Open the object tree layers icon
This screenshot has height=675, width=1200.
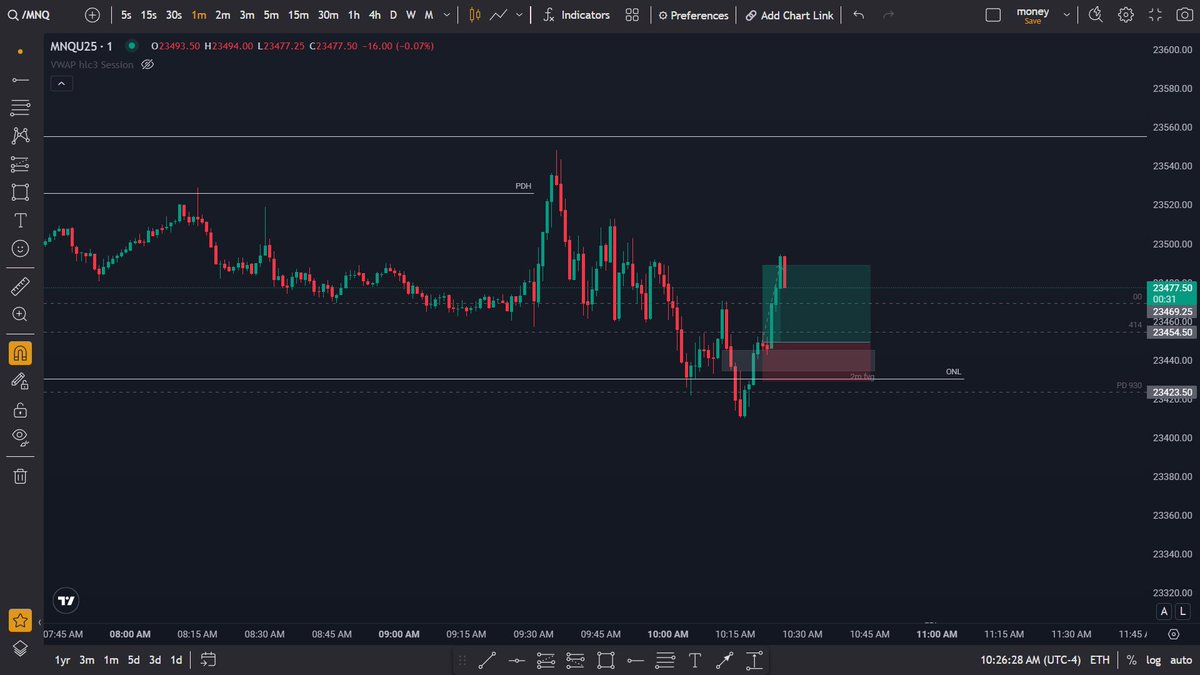(20, 648)
